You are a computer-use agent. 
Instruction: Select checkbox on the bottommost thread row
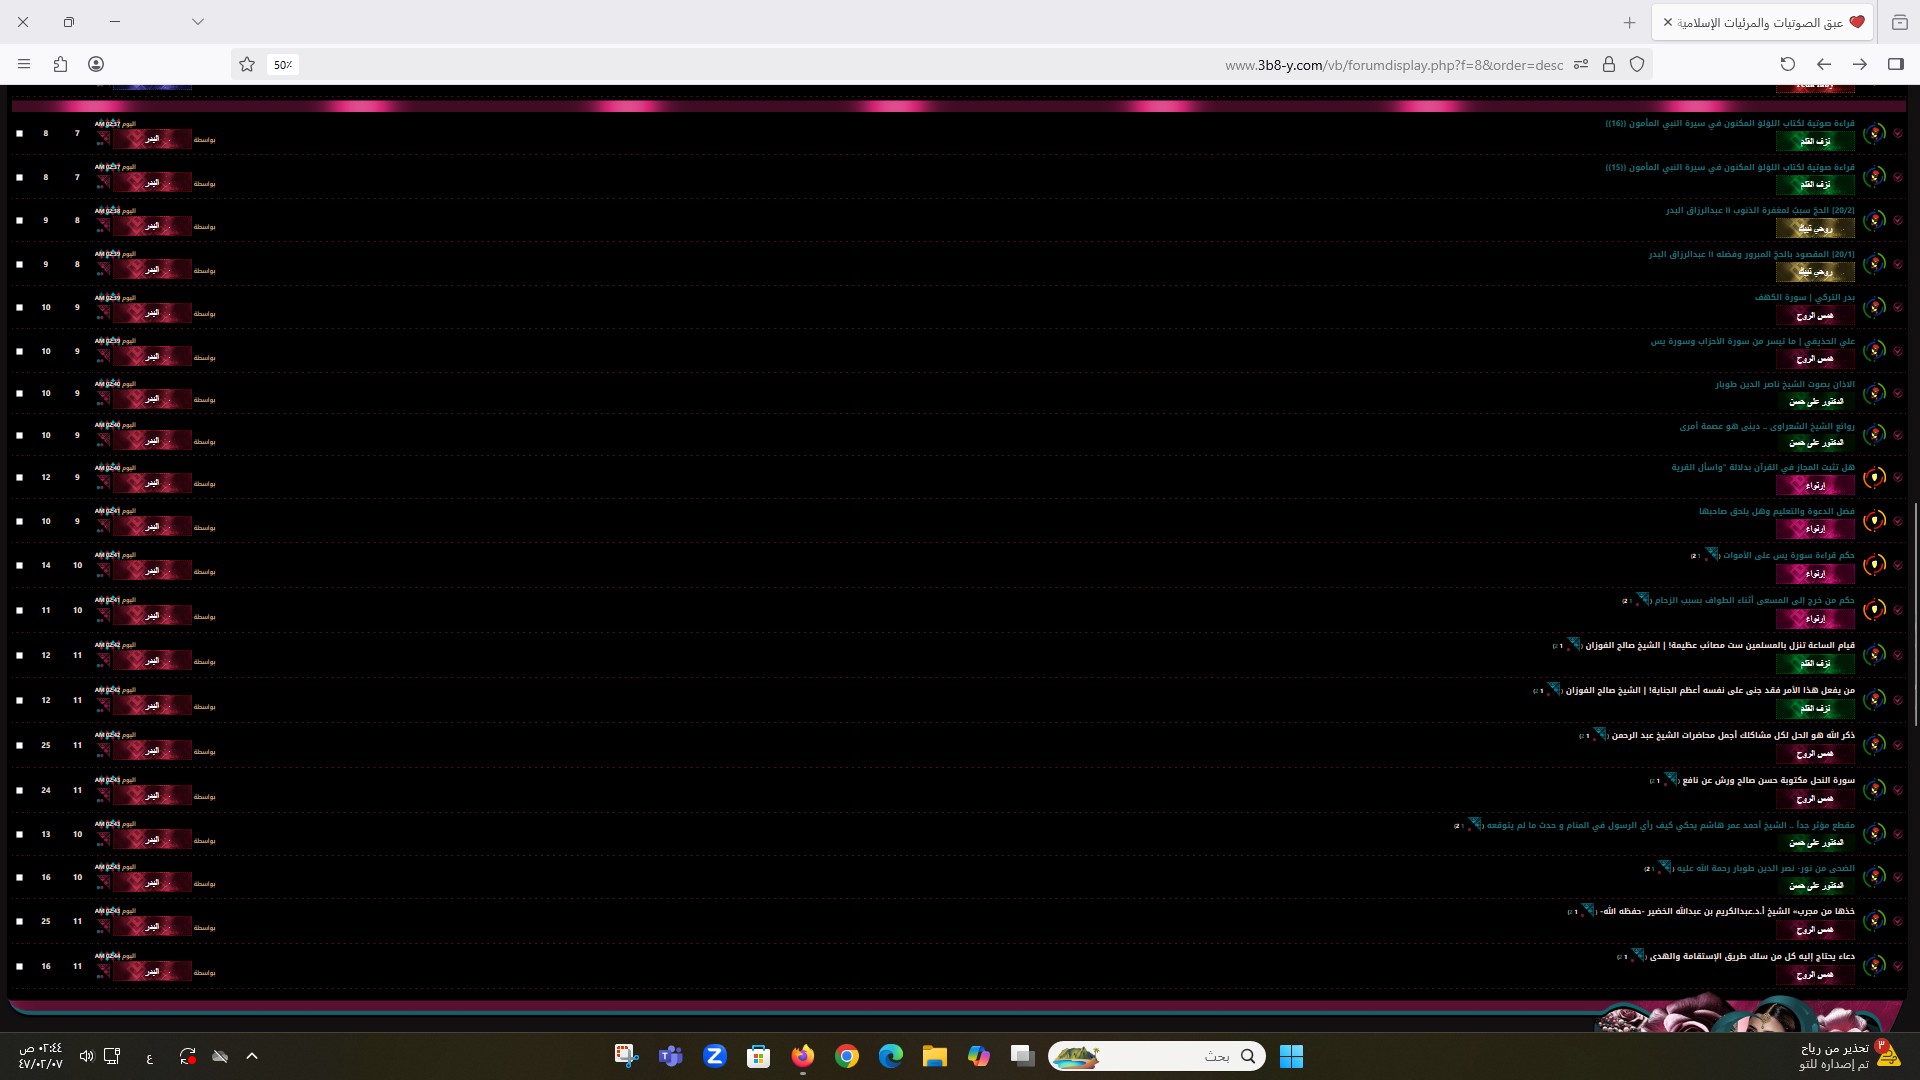(x=19, y=966)
